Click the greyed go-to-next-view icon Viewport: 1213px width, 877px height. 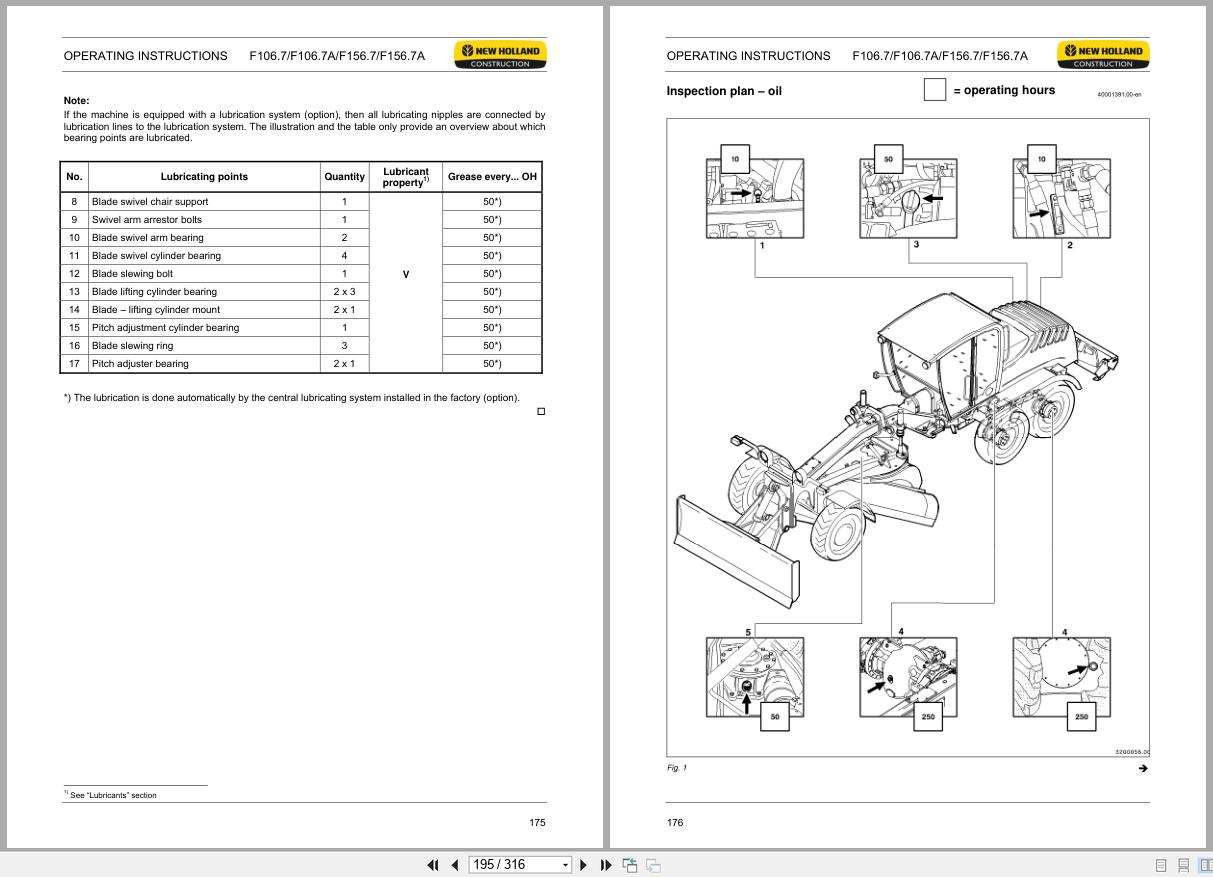pyautogui.click(x=653, y=865)
